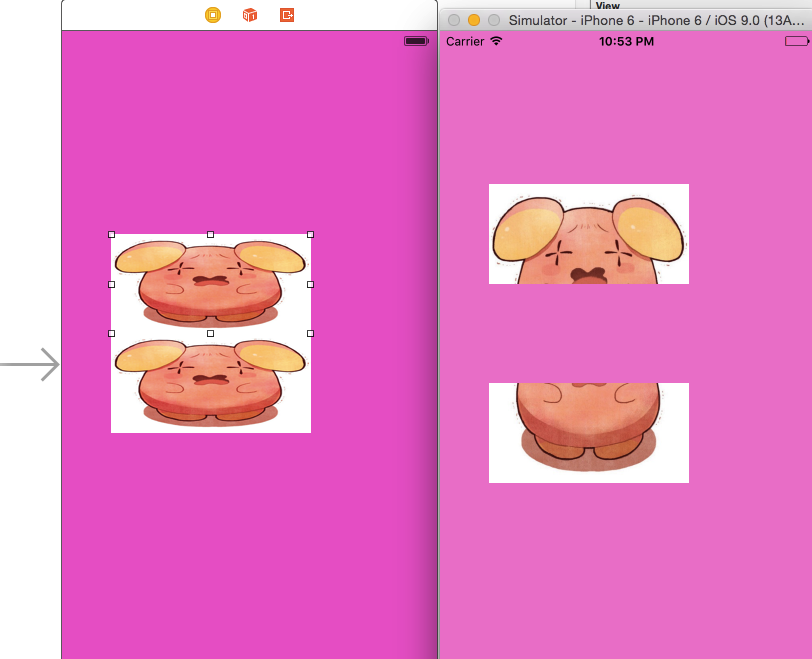Image resolution: width=812 pixels, height=659 pixels.
Task: Click the Simulator battery indicator
Action: point(797,41)
